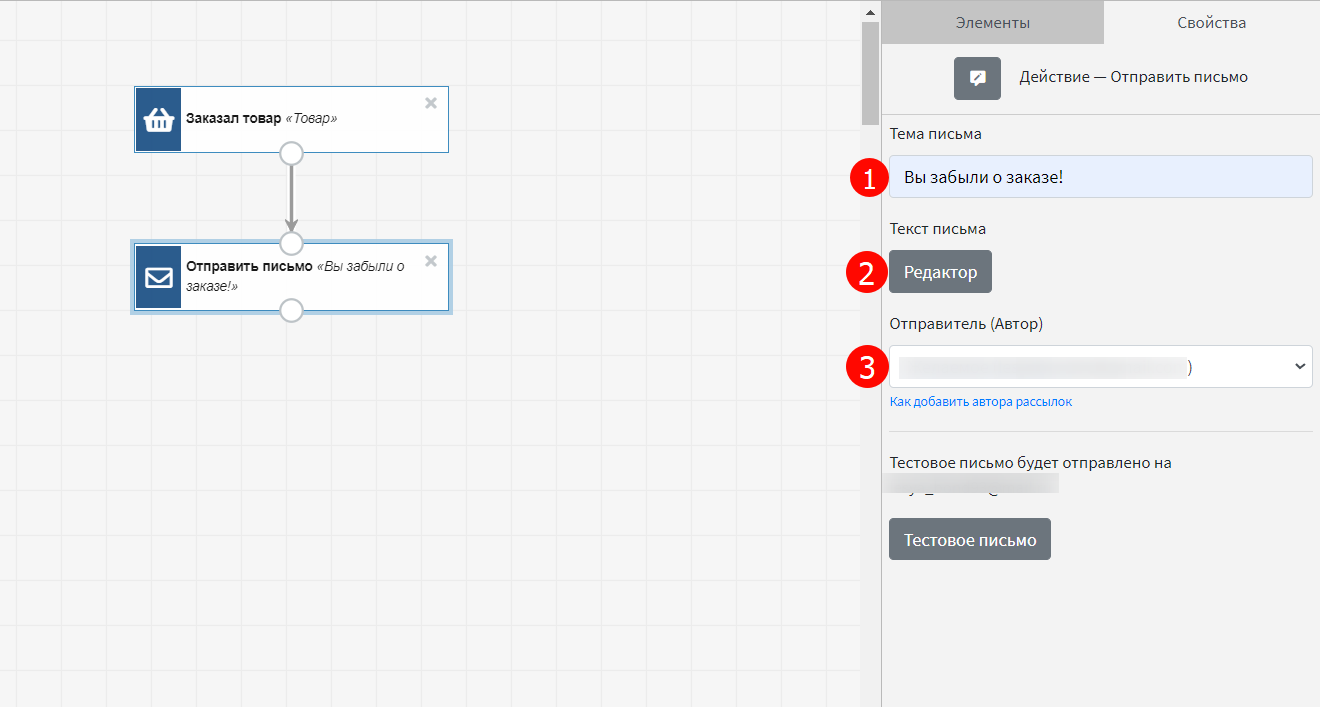Select the «Заказал товар» node title text
The width and height of the screenshot is (1320, 707).
(234, 119)
